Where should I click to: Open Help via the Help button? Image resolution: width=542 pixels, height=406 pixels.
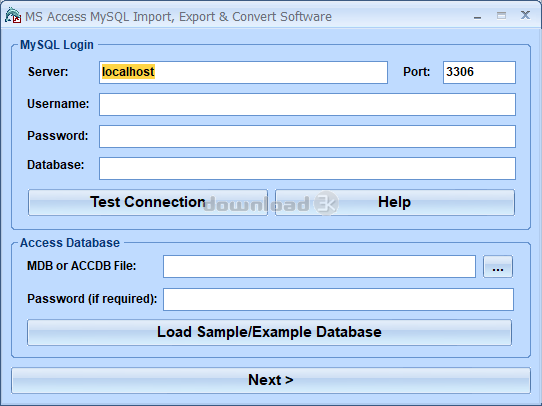[395, 202]
